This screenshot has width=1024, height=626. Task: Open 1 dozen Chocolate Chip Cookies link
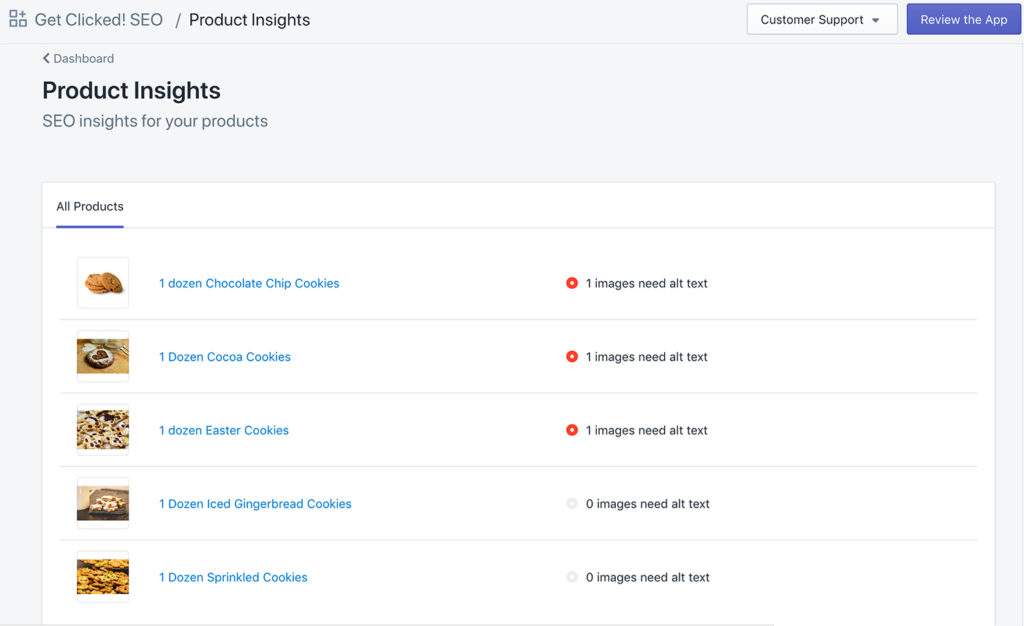tap(249, 283)
